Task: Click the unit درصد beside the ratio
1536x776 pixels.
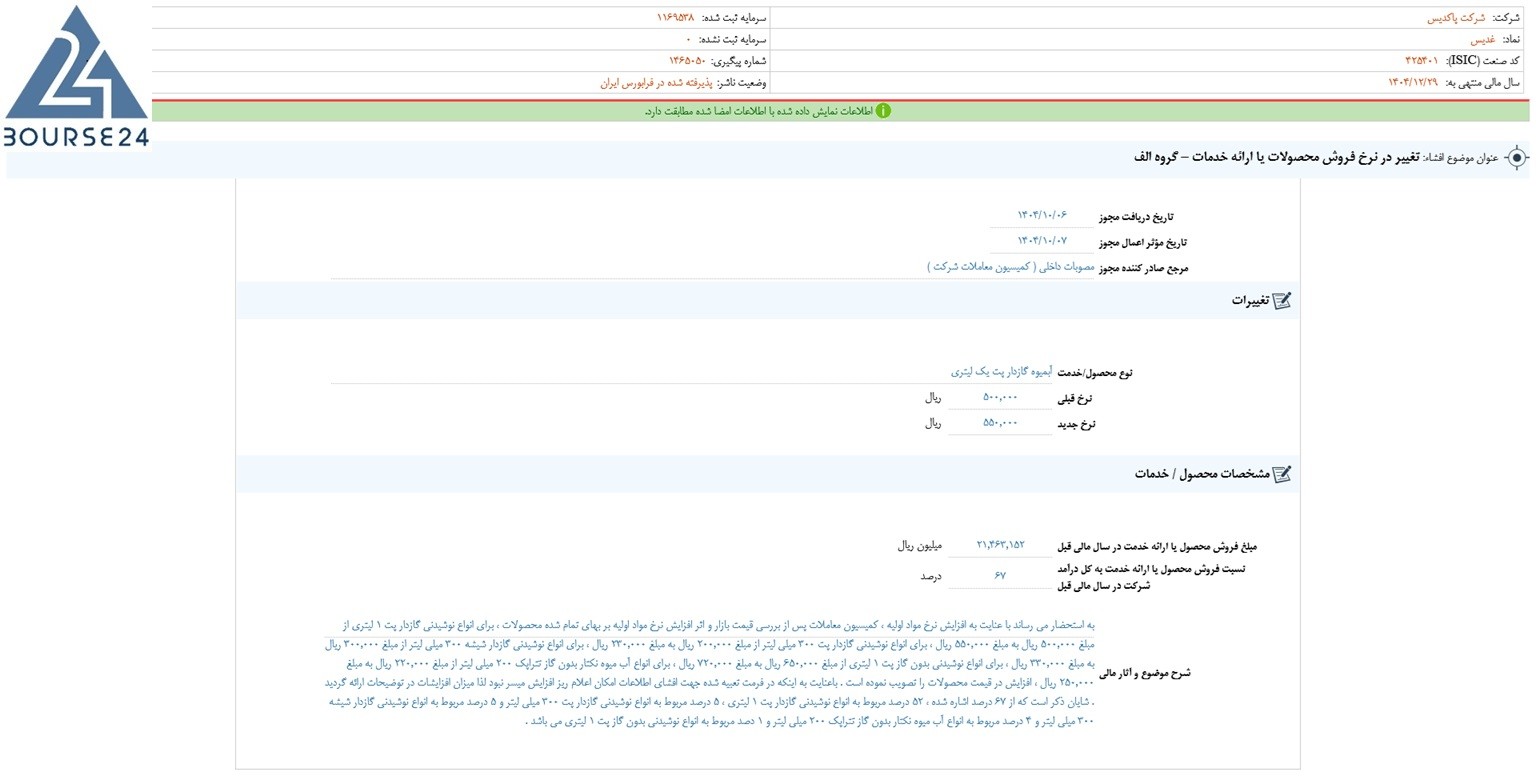Action: pos(931,577)
